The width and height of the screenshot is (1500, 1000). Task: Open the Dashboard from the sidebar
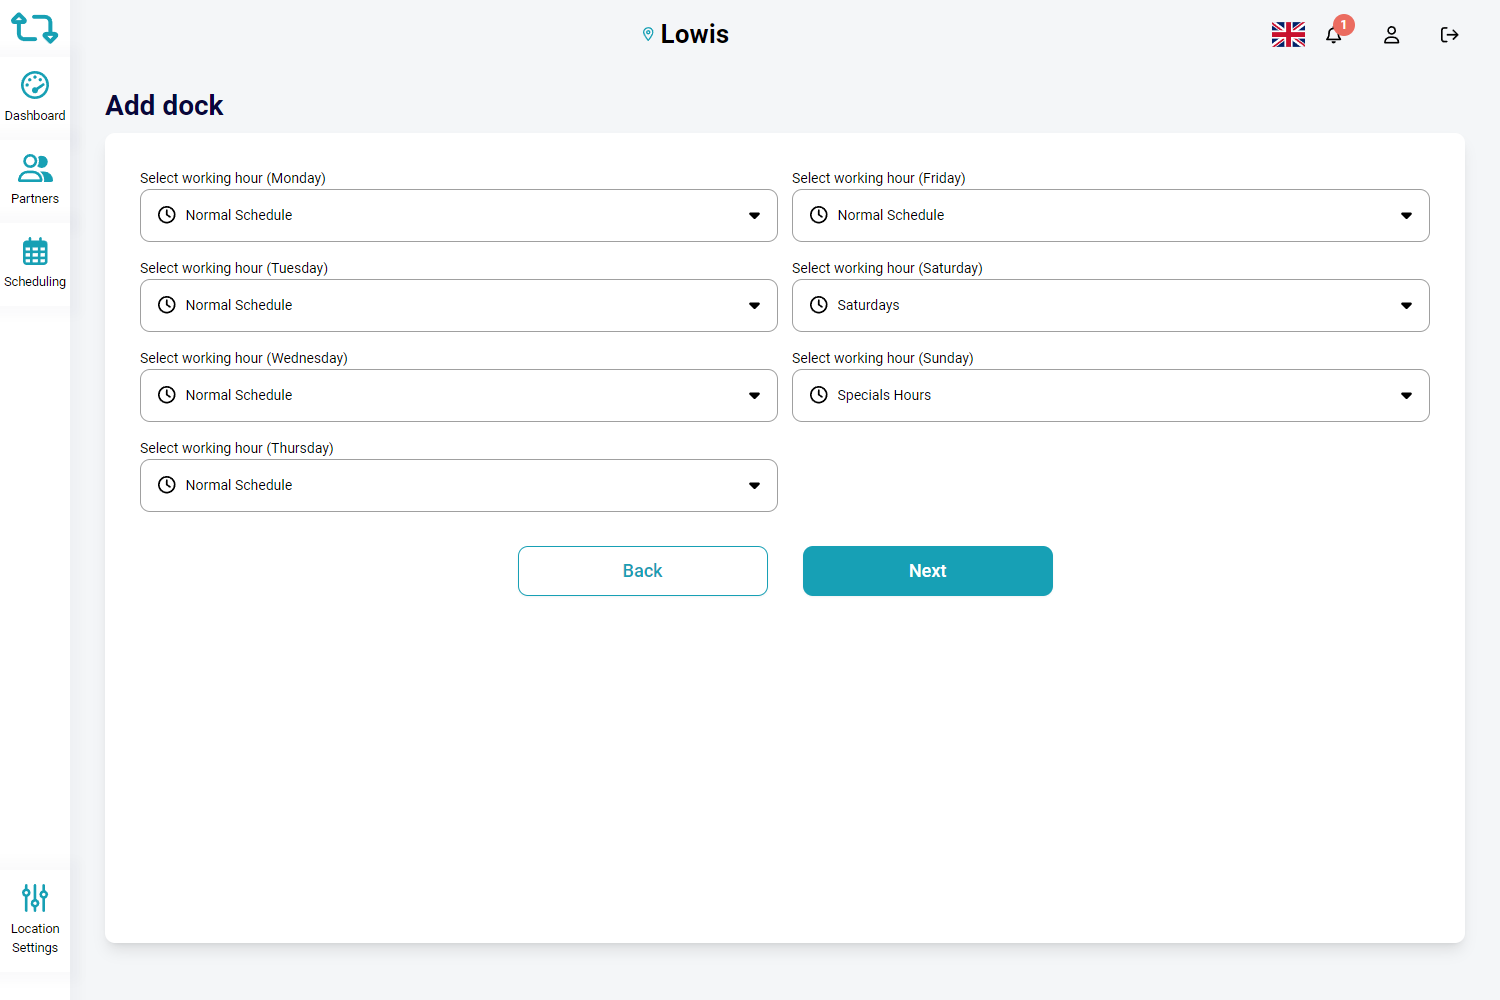35,97
